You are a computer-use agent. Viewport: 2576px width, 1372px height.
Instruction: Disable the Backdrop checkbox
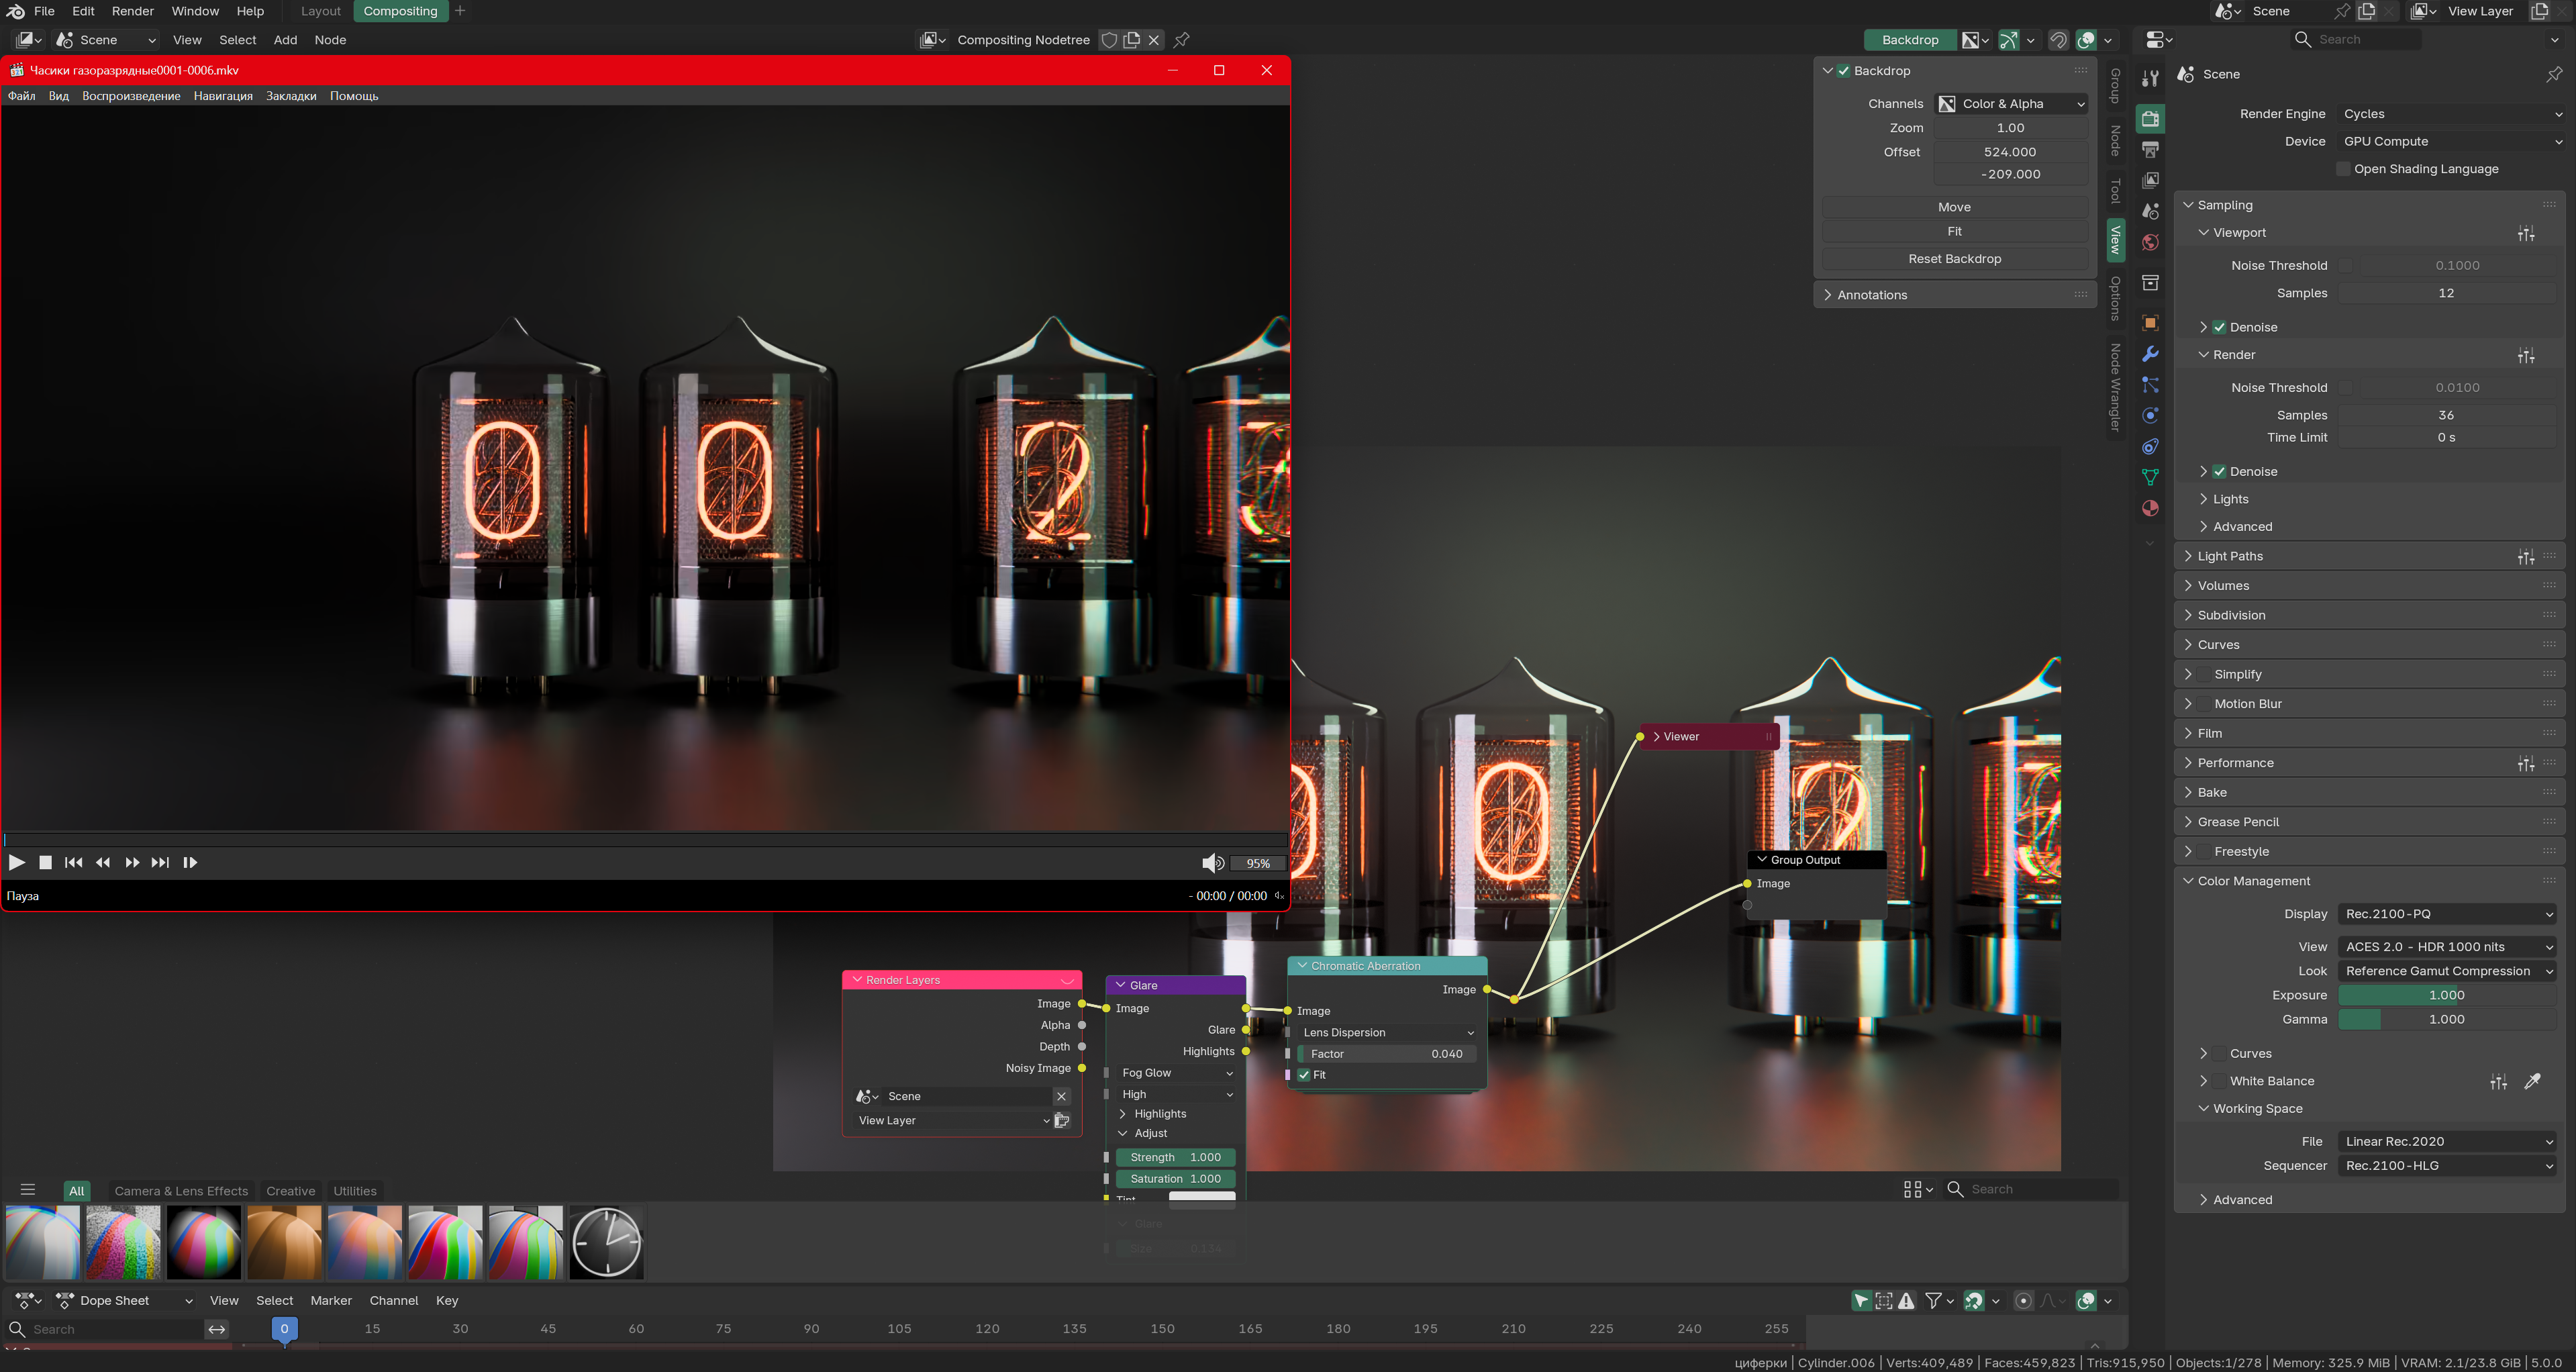[x=1844, y=71]
